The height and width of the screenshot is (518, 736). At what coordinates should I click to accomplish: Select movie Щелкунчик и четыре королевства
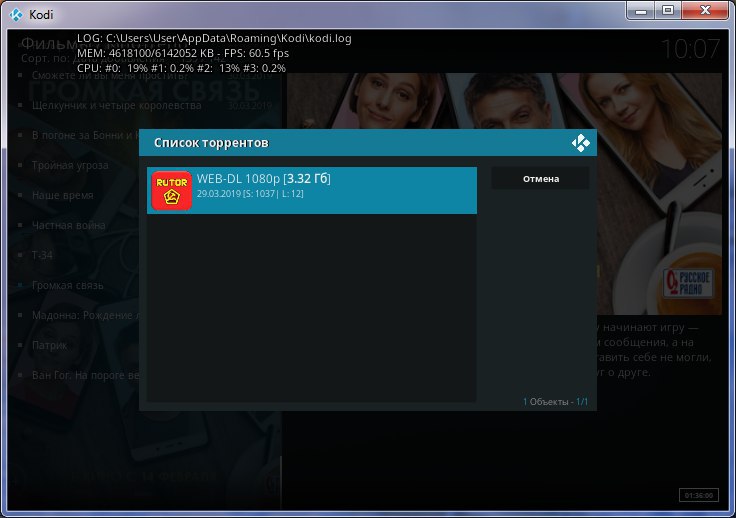[116, 106]
